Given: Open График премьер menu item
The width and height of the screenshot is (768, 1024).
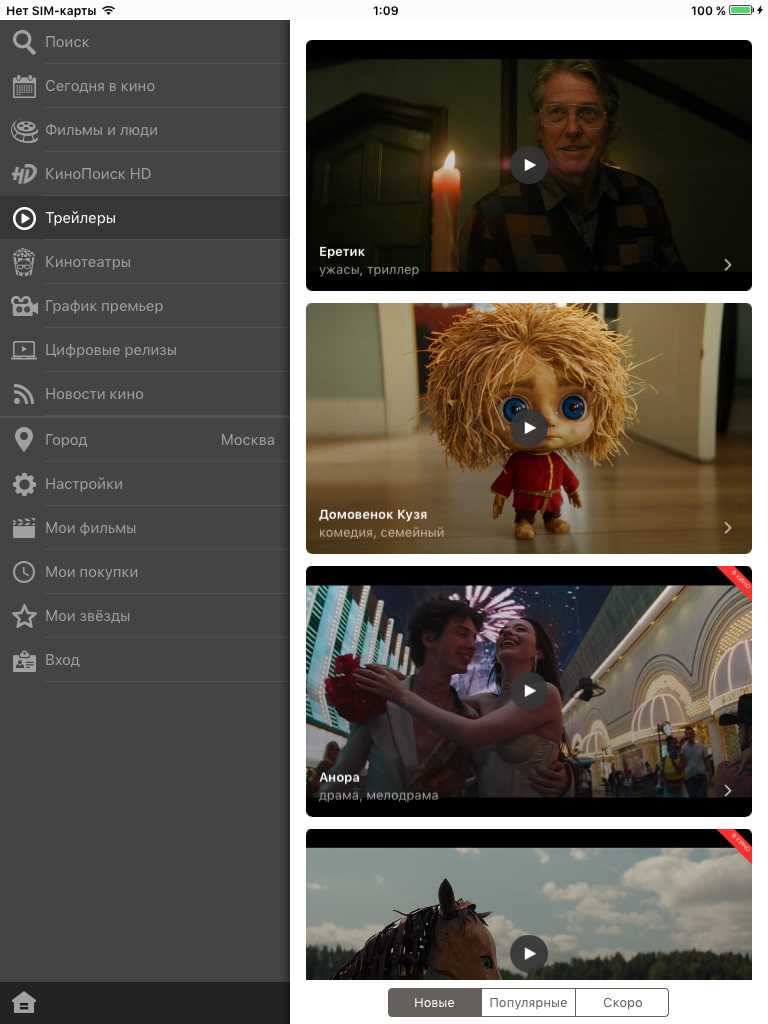Looking at the screenshot, I should click(x=145, y=306).
